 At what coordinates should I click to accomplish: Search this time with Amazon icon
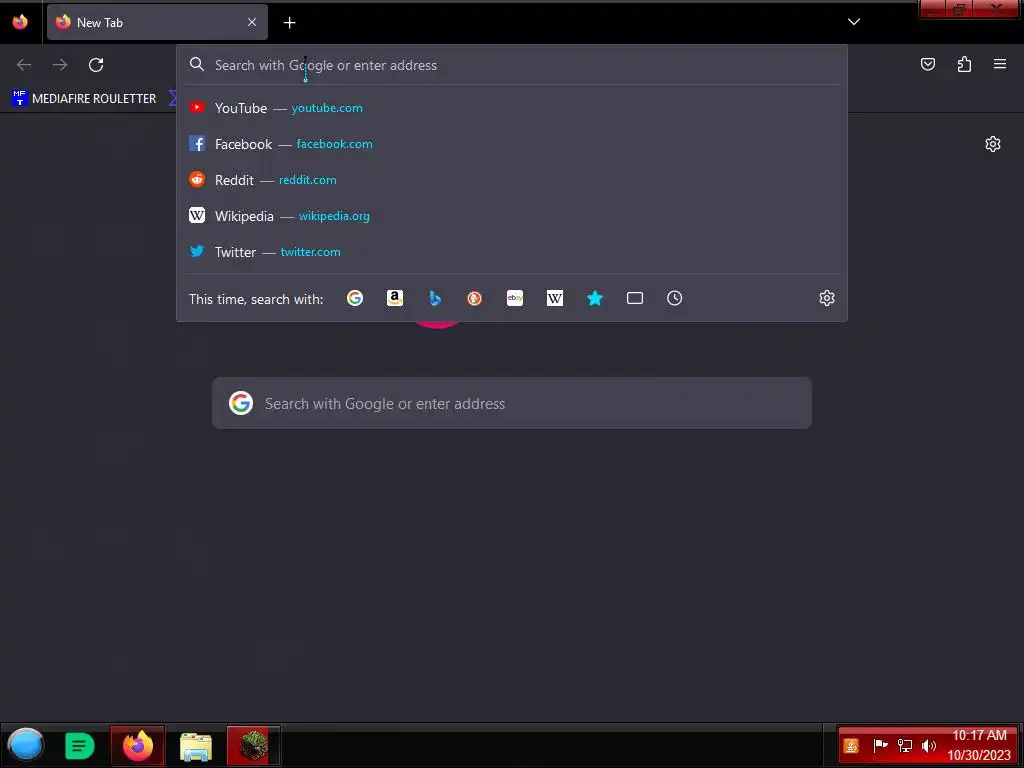tap(394, 298)
